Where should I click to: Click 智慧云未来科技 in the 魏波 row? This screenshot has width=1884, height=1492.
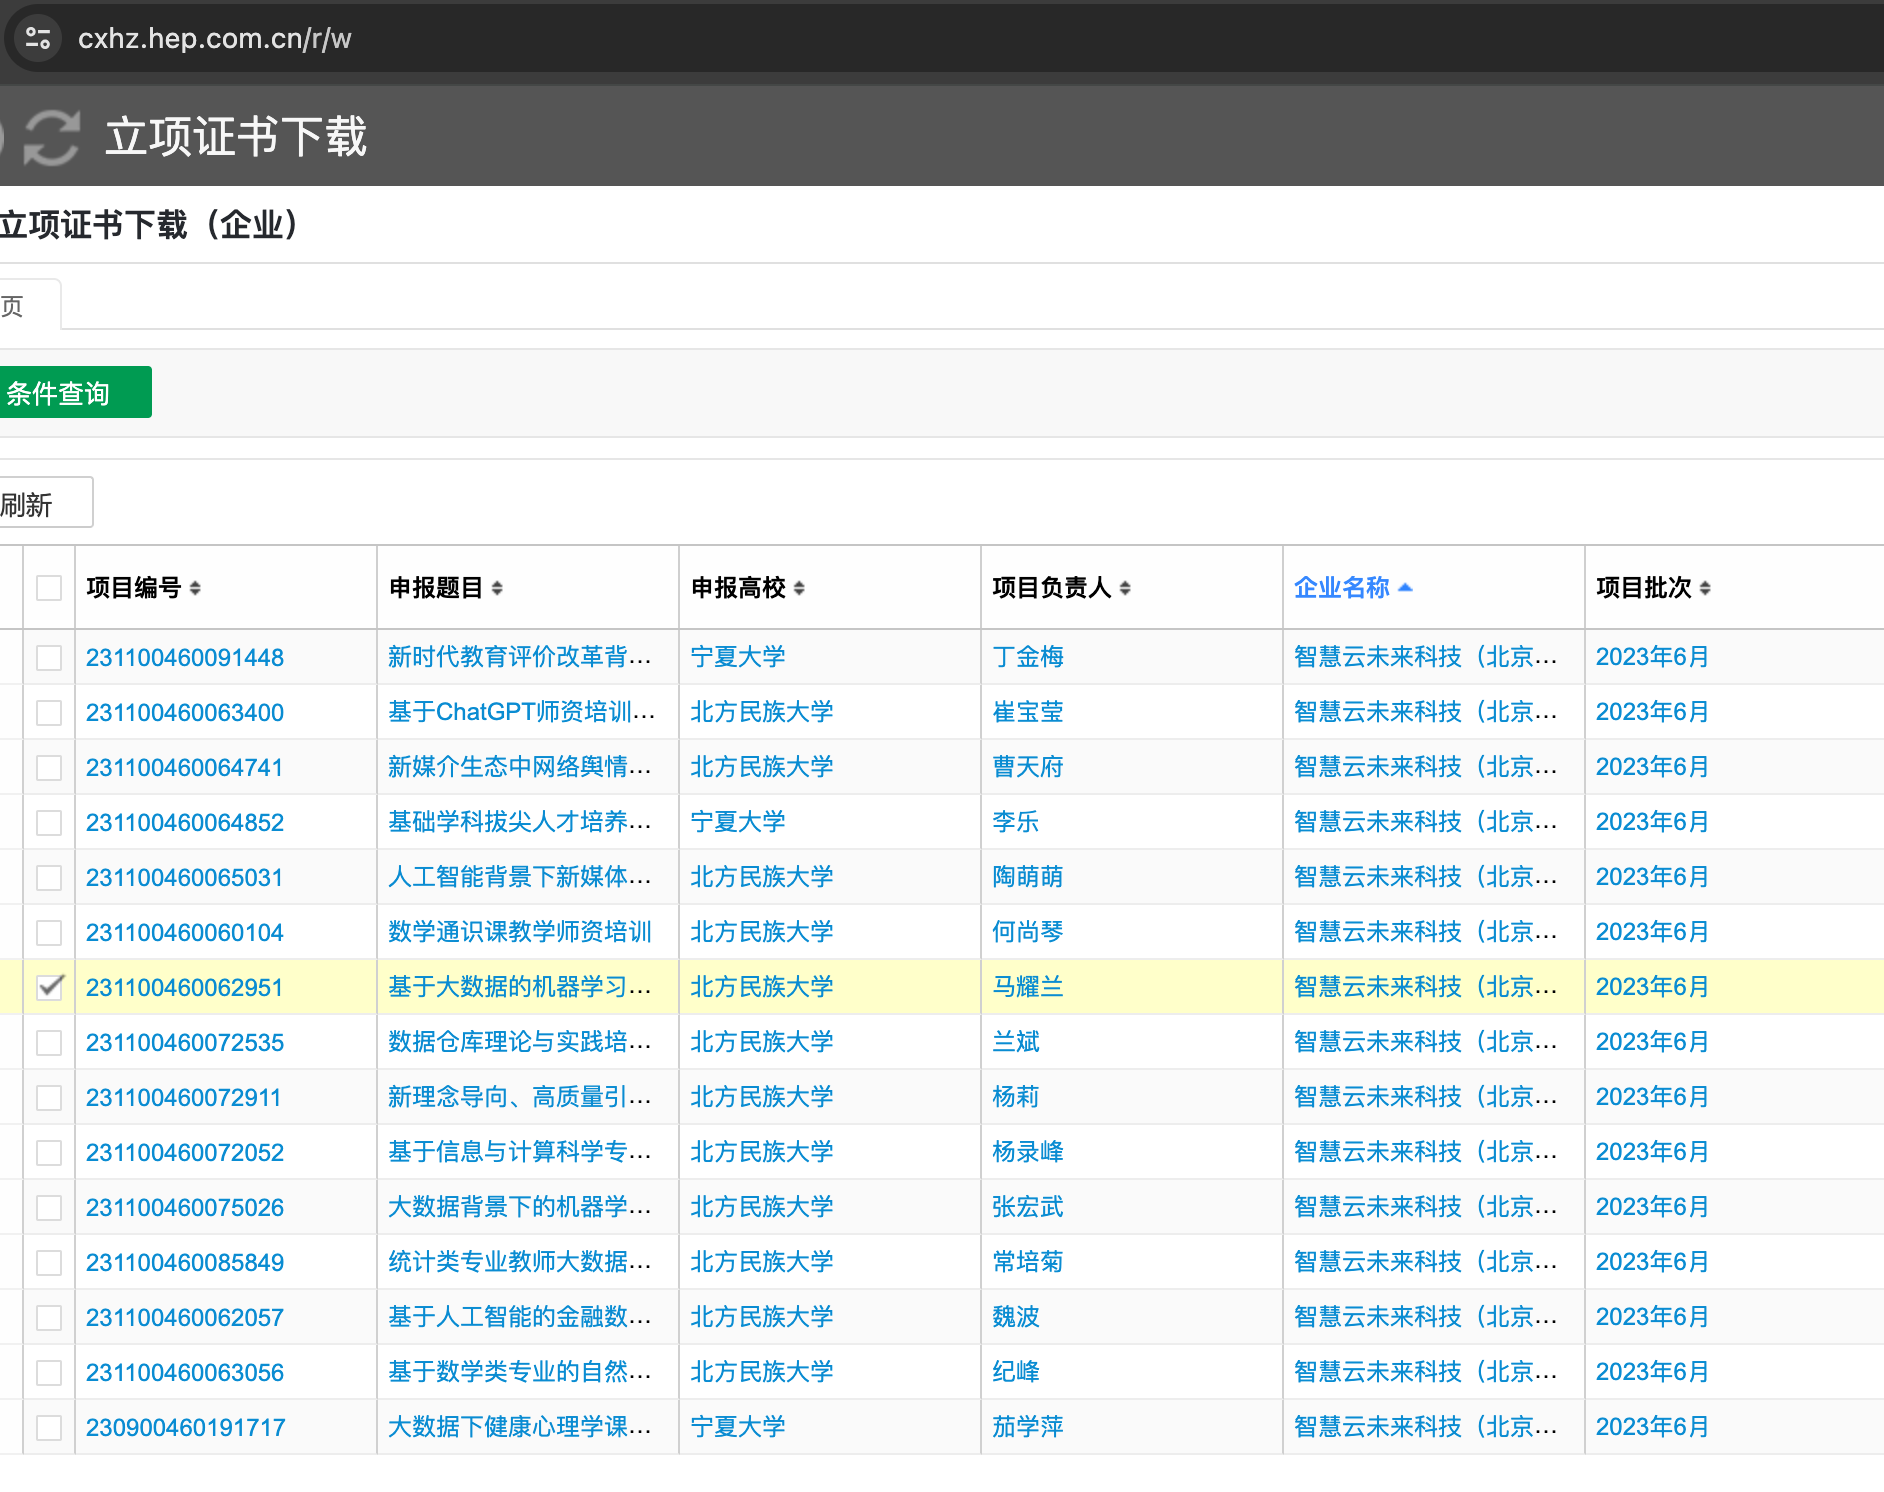[1426, 1317]
